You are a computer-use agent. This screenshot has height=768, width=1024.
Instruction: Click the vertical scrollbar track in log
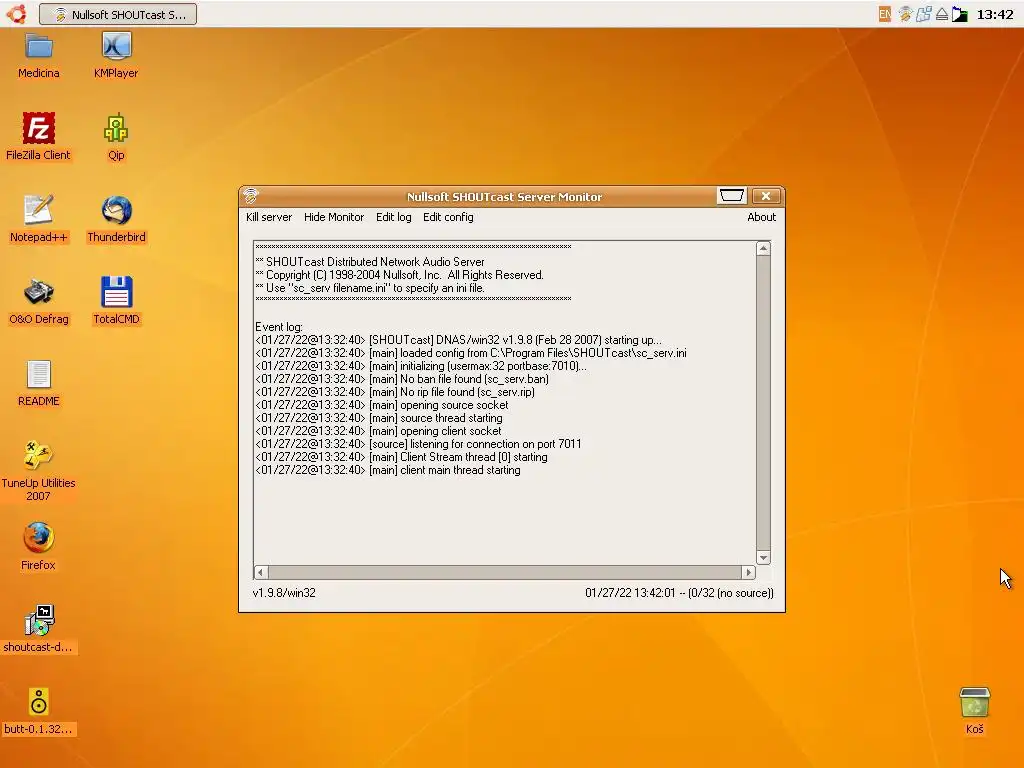click(x=763, y=403)
